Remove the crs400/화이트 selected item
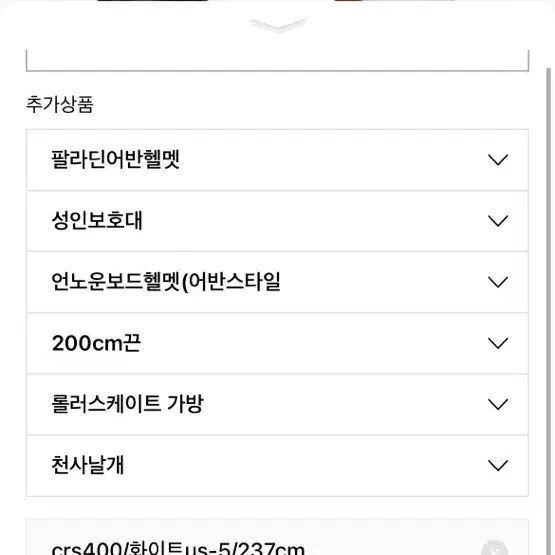The image size is (555, 555). 494,550
